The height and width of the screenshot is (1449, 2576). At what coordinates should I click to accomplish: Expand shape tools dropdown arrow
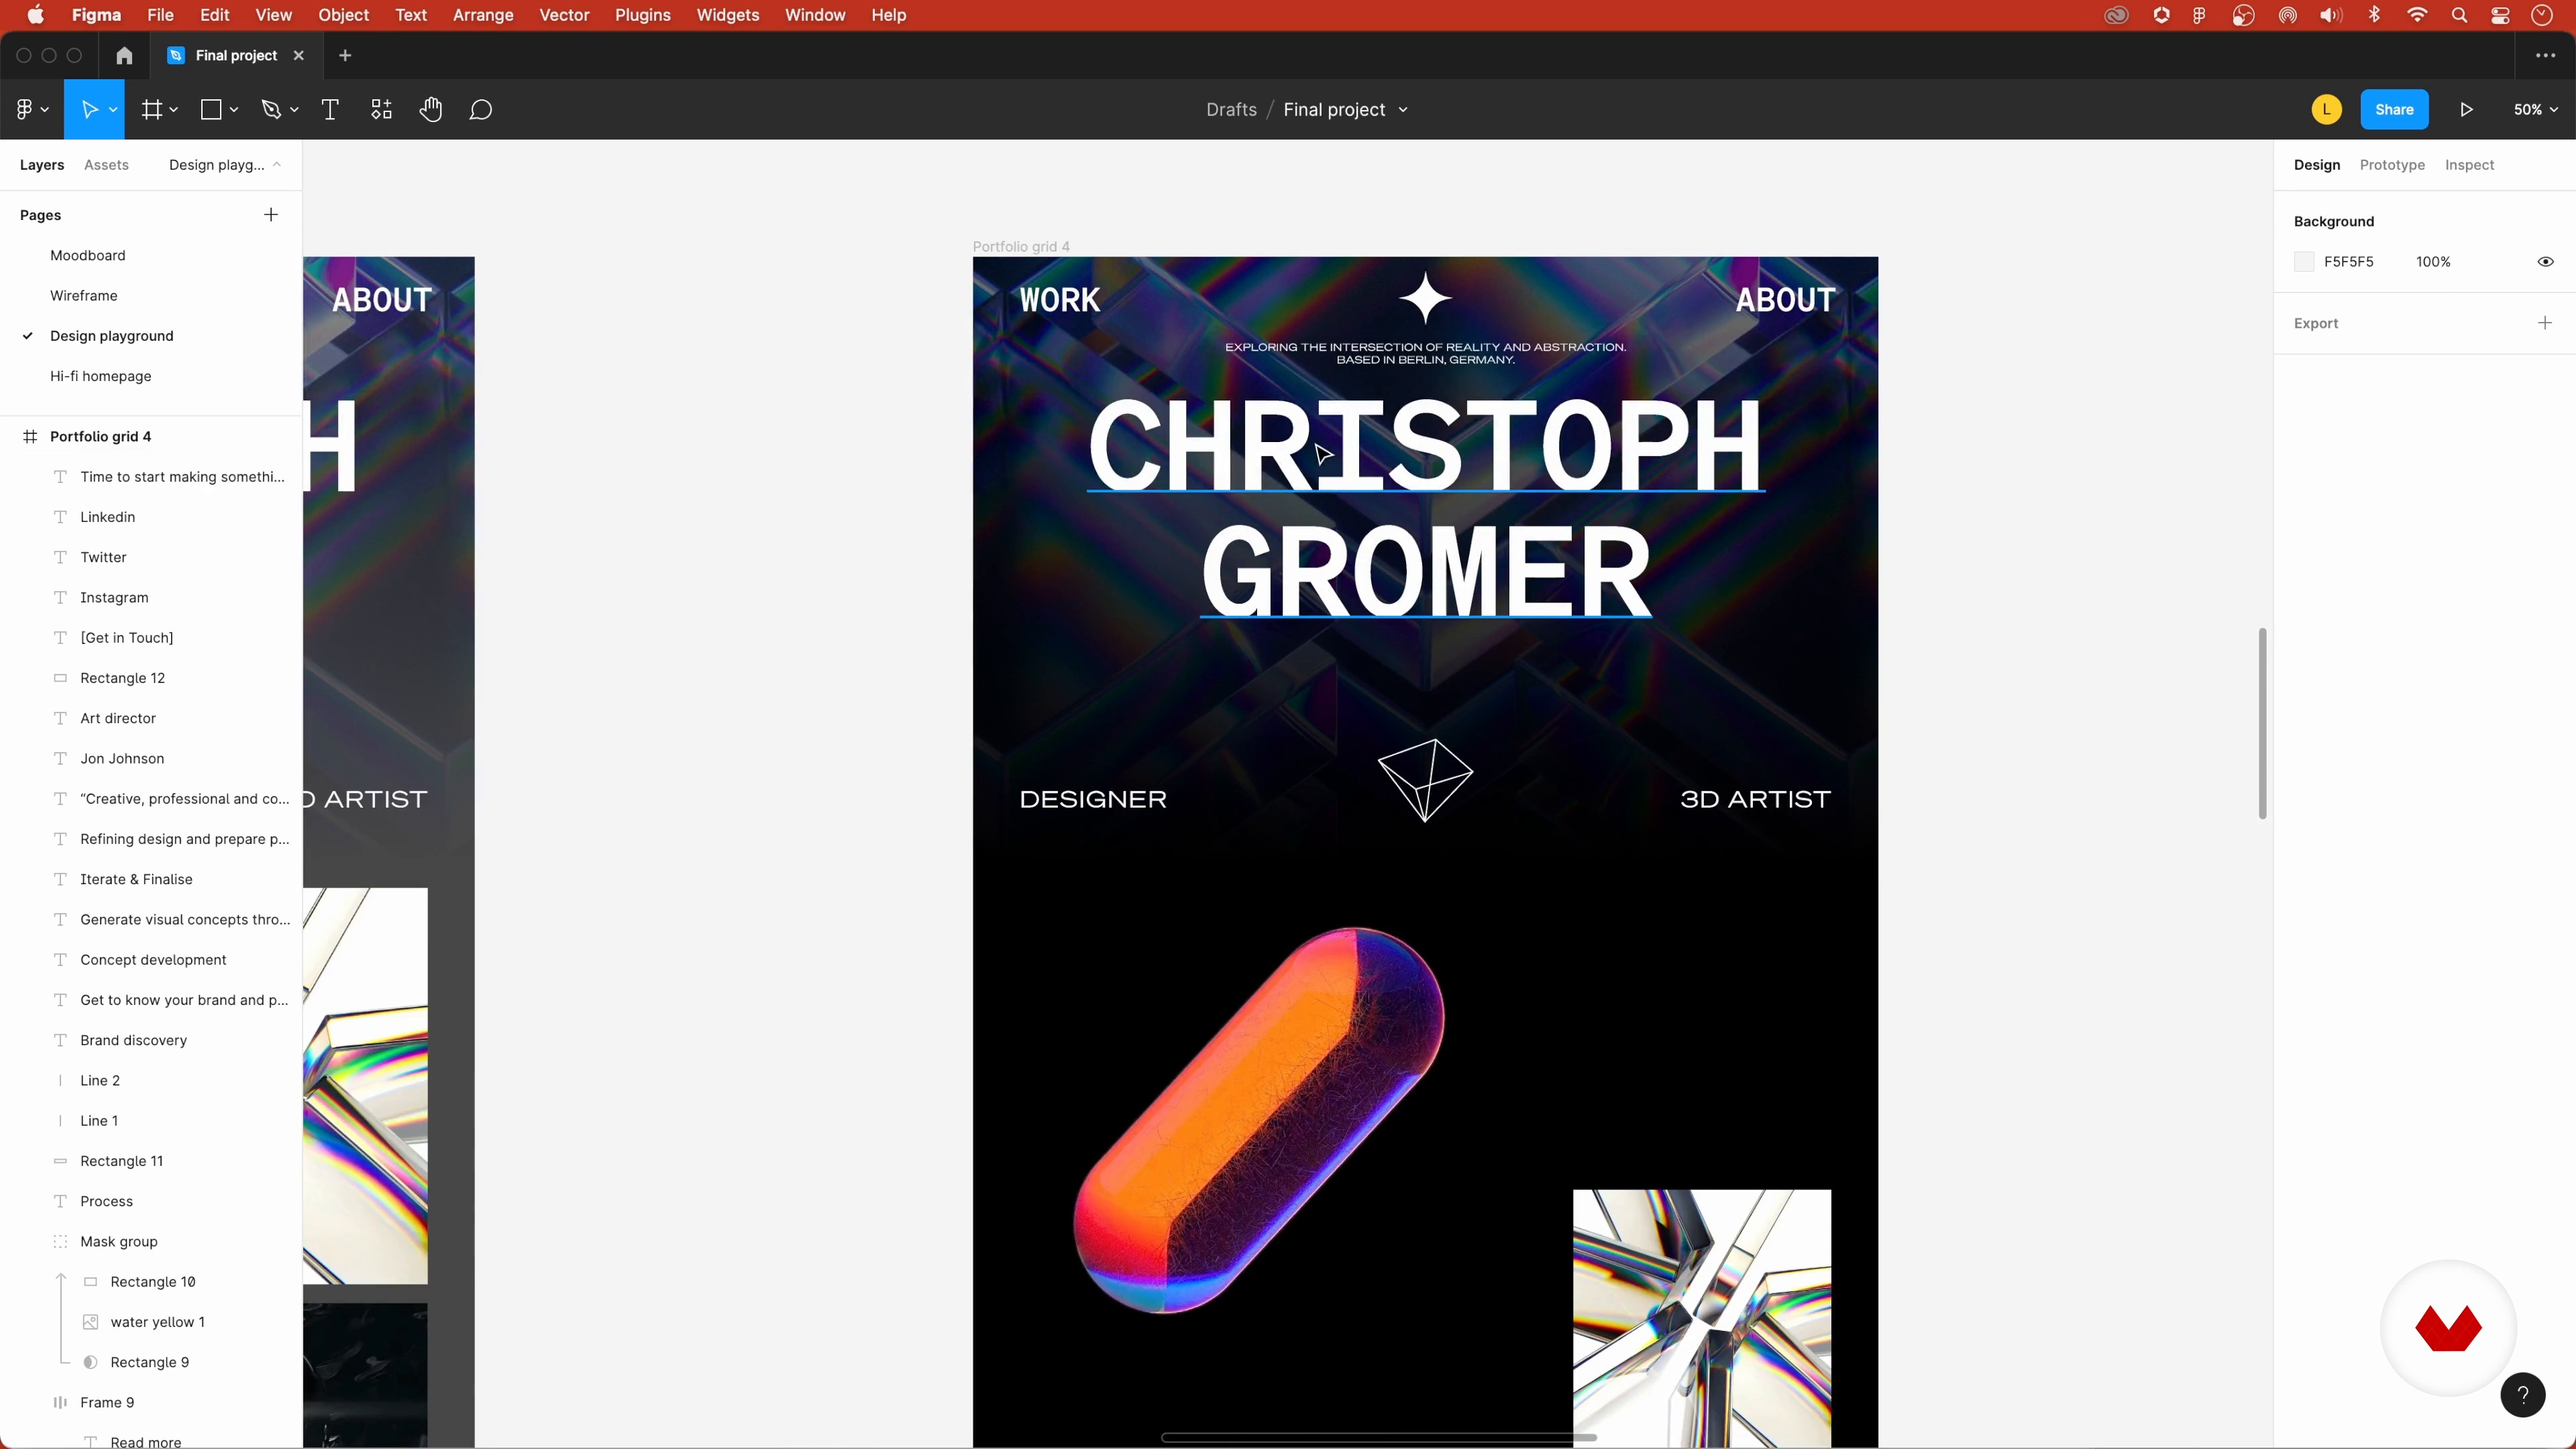[234, 110]
